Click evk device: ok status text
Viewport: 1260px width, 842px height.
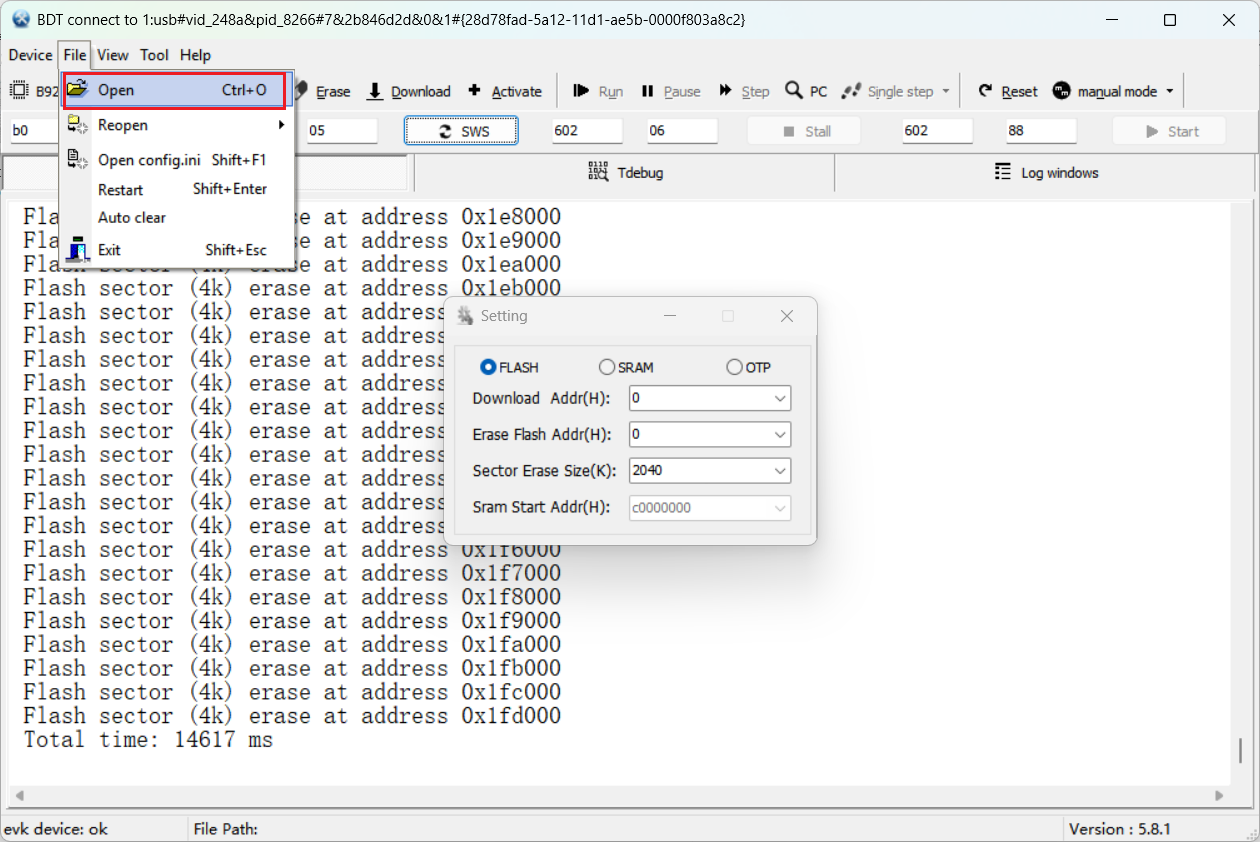click(56, 829)
